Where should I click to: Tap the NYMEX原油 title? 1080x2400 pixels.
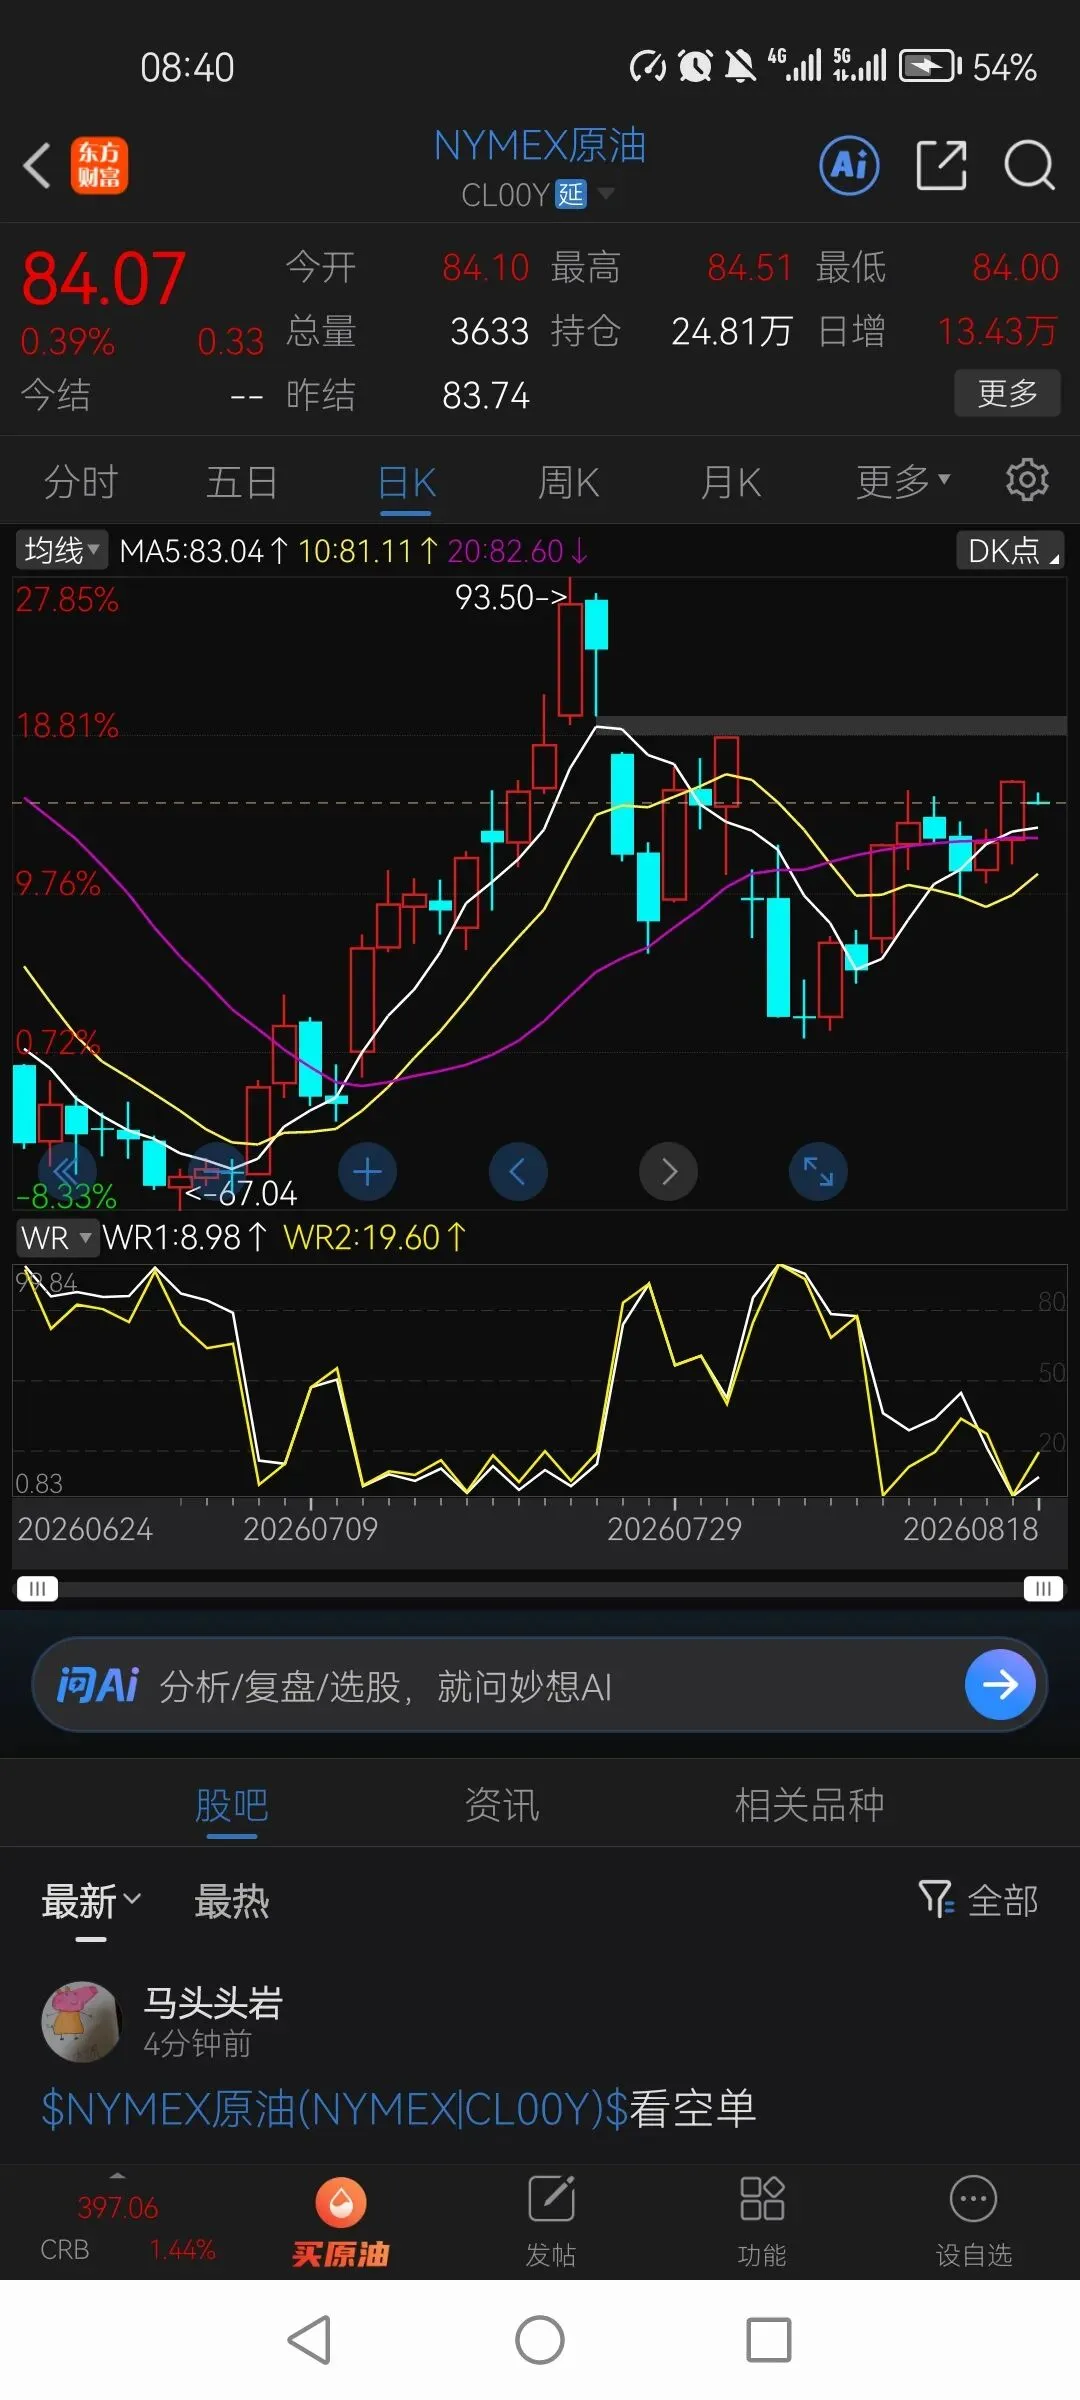(540, 146)
